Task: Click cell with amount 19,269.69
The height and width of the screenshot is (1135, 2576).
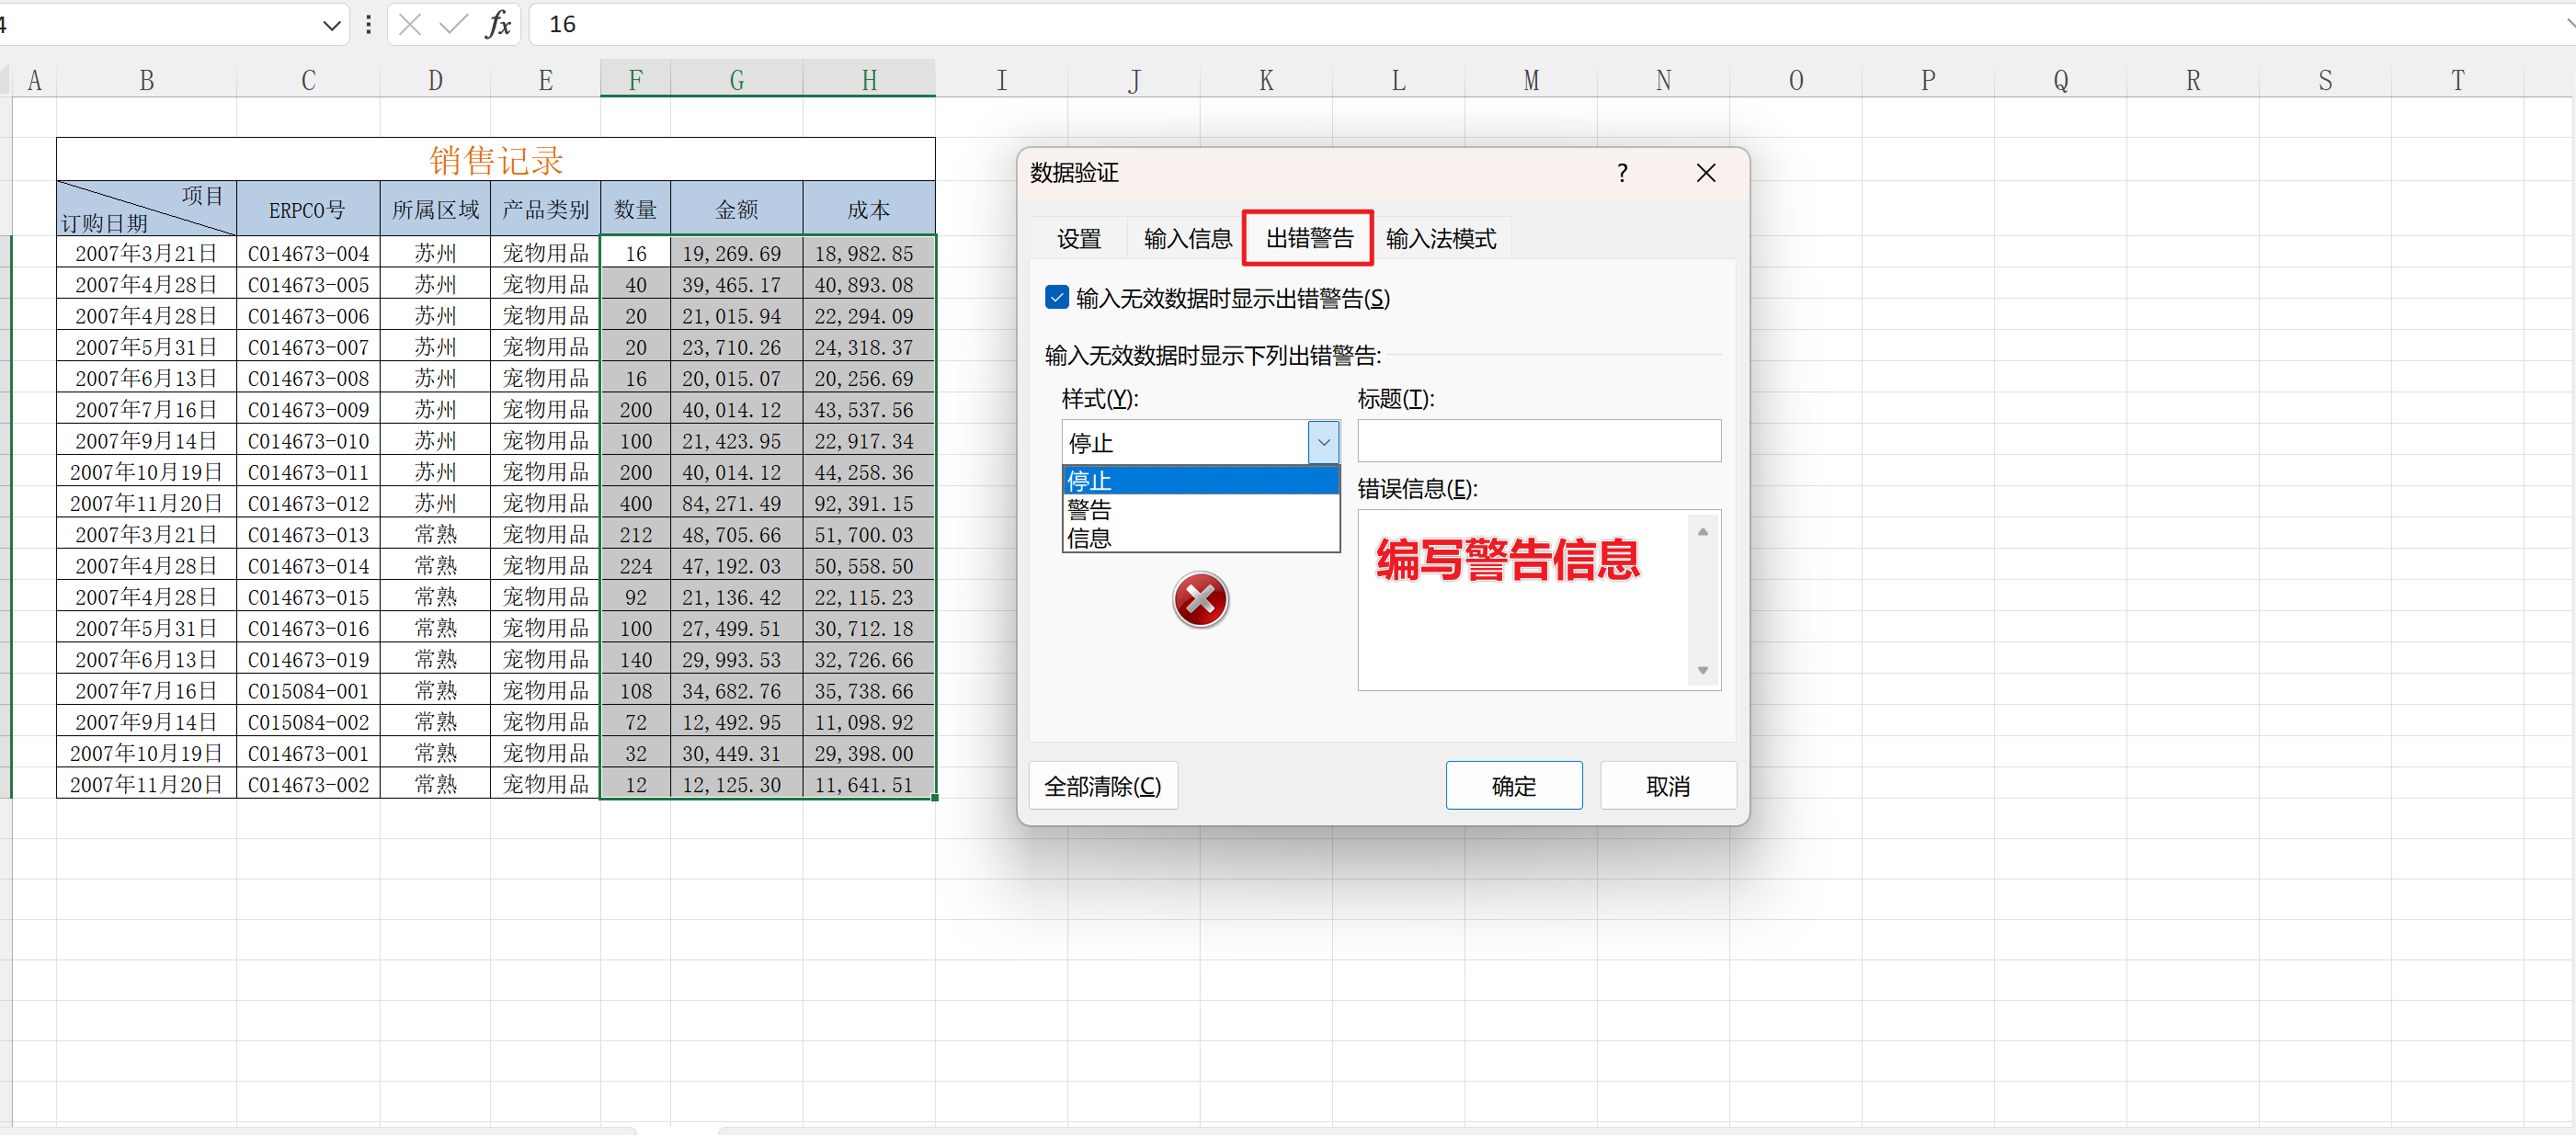Action: 736,253
